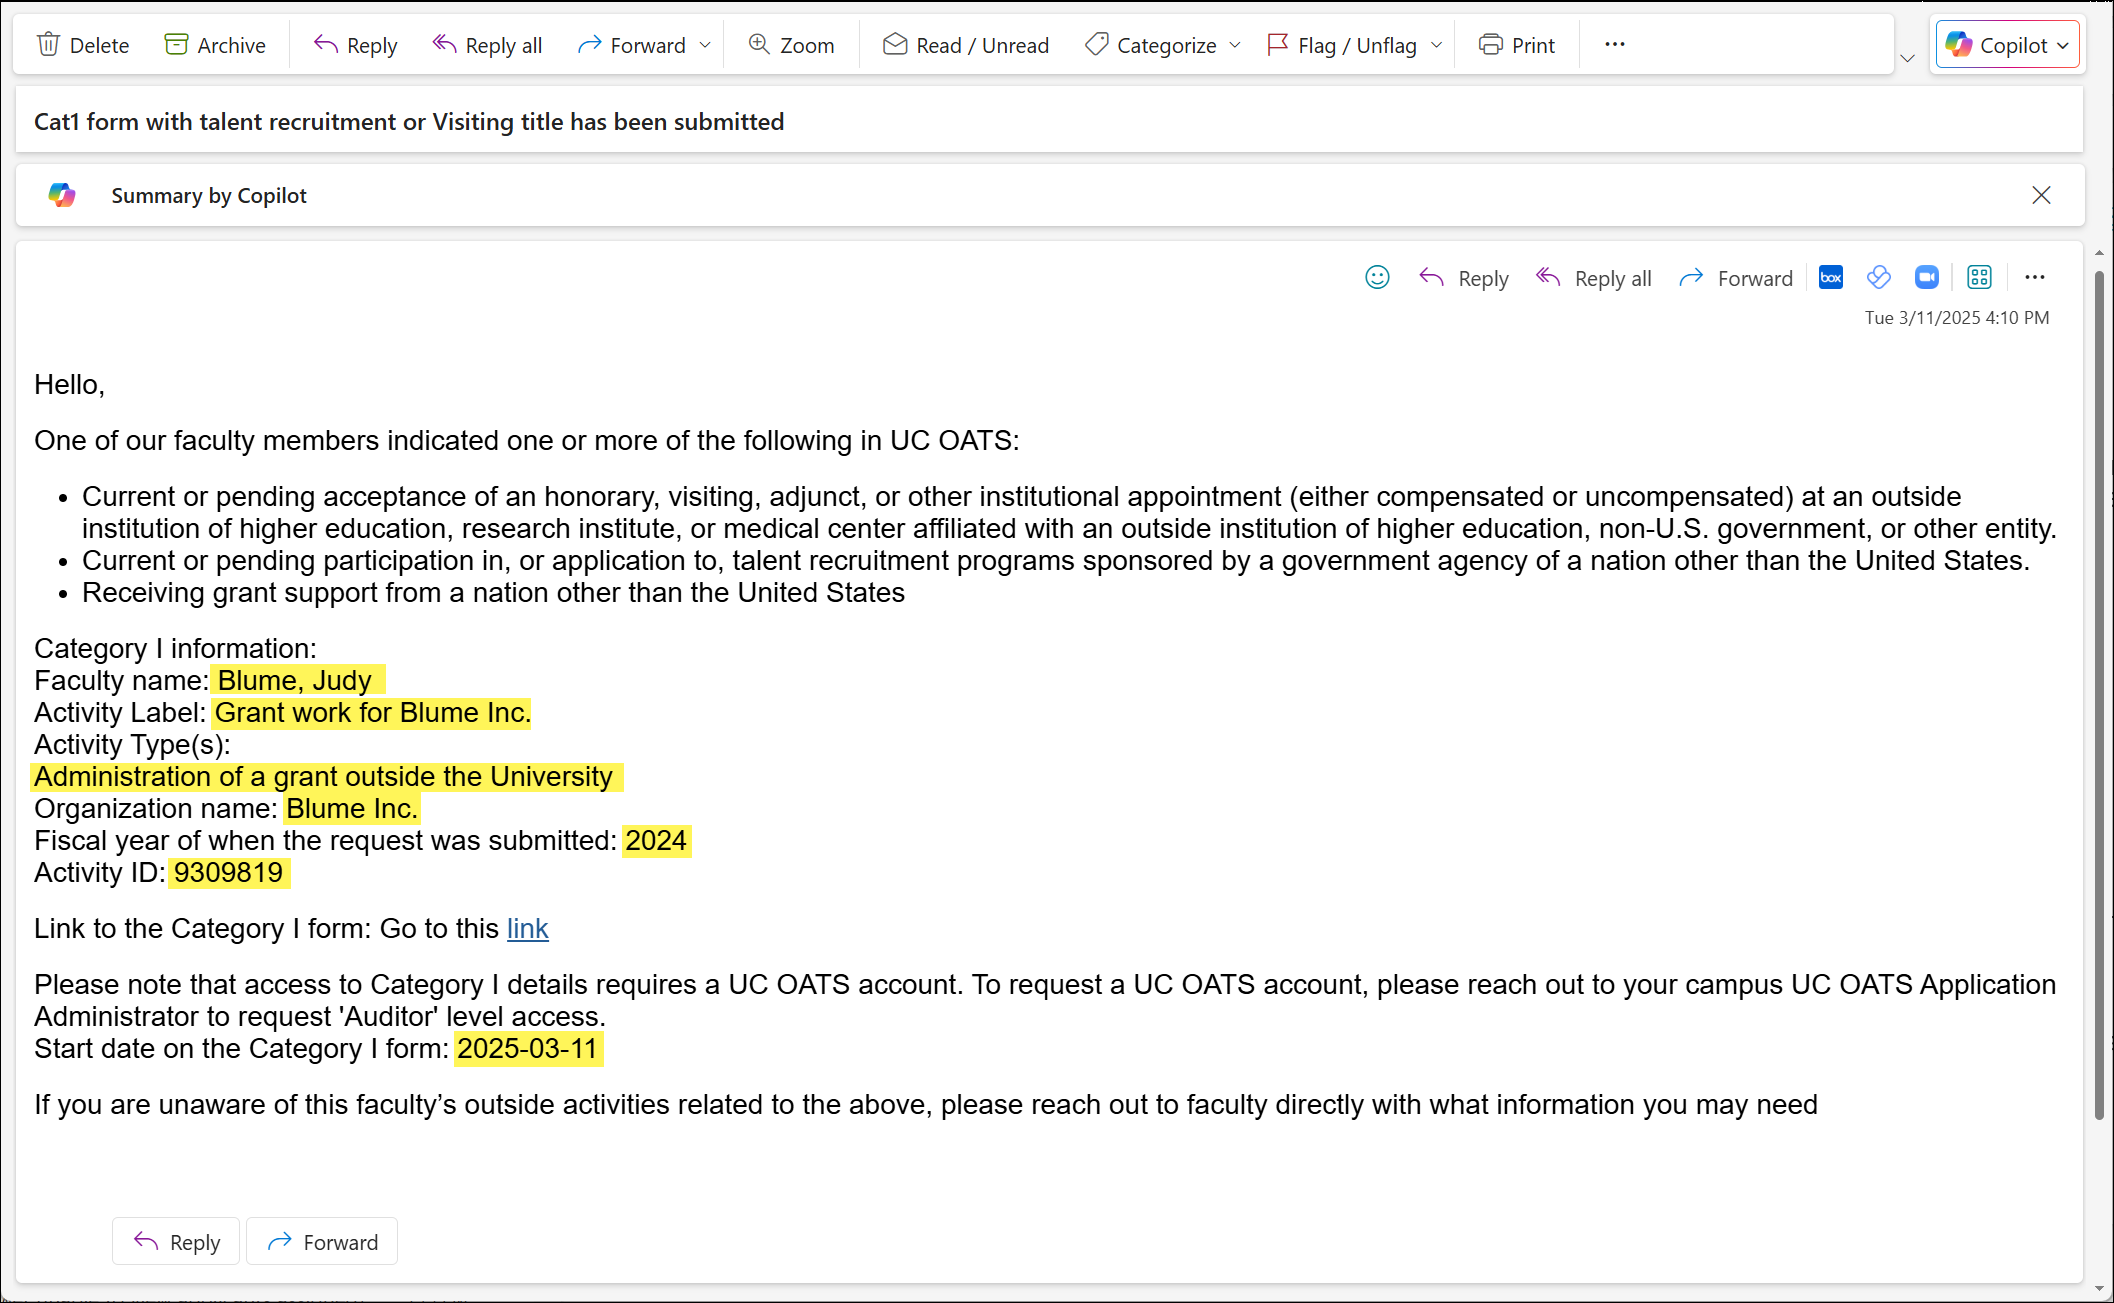Expand the Forward options dropdown arrow
This screenshot has width=2114, height=1303.
pos(705,45)
